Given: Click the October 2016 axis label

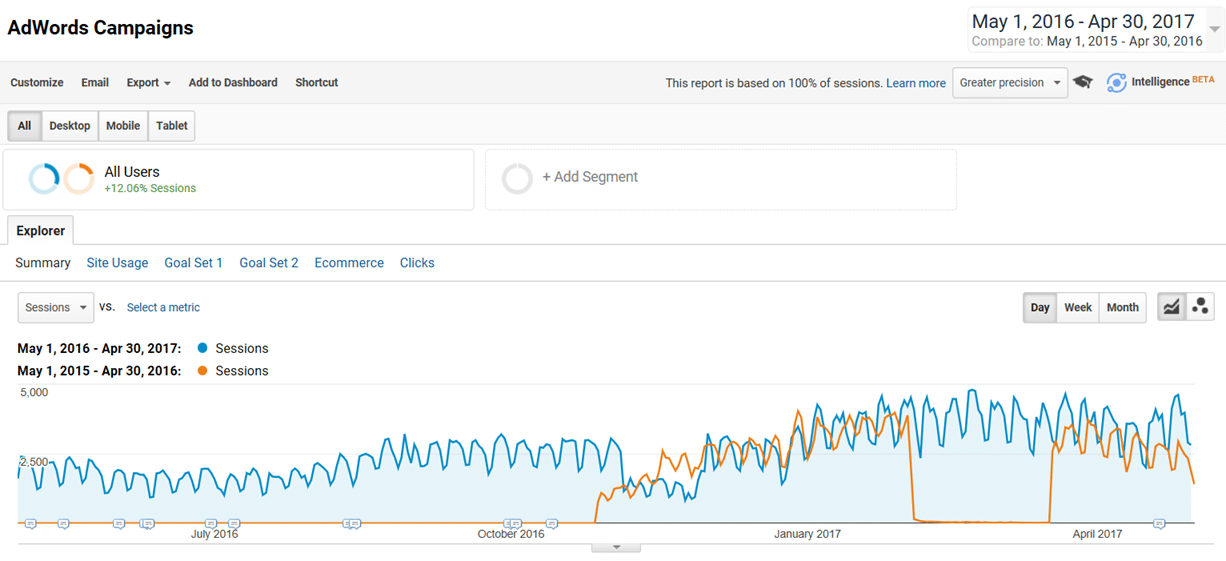Looking at the screenshot, I should 511,534.
